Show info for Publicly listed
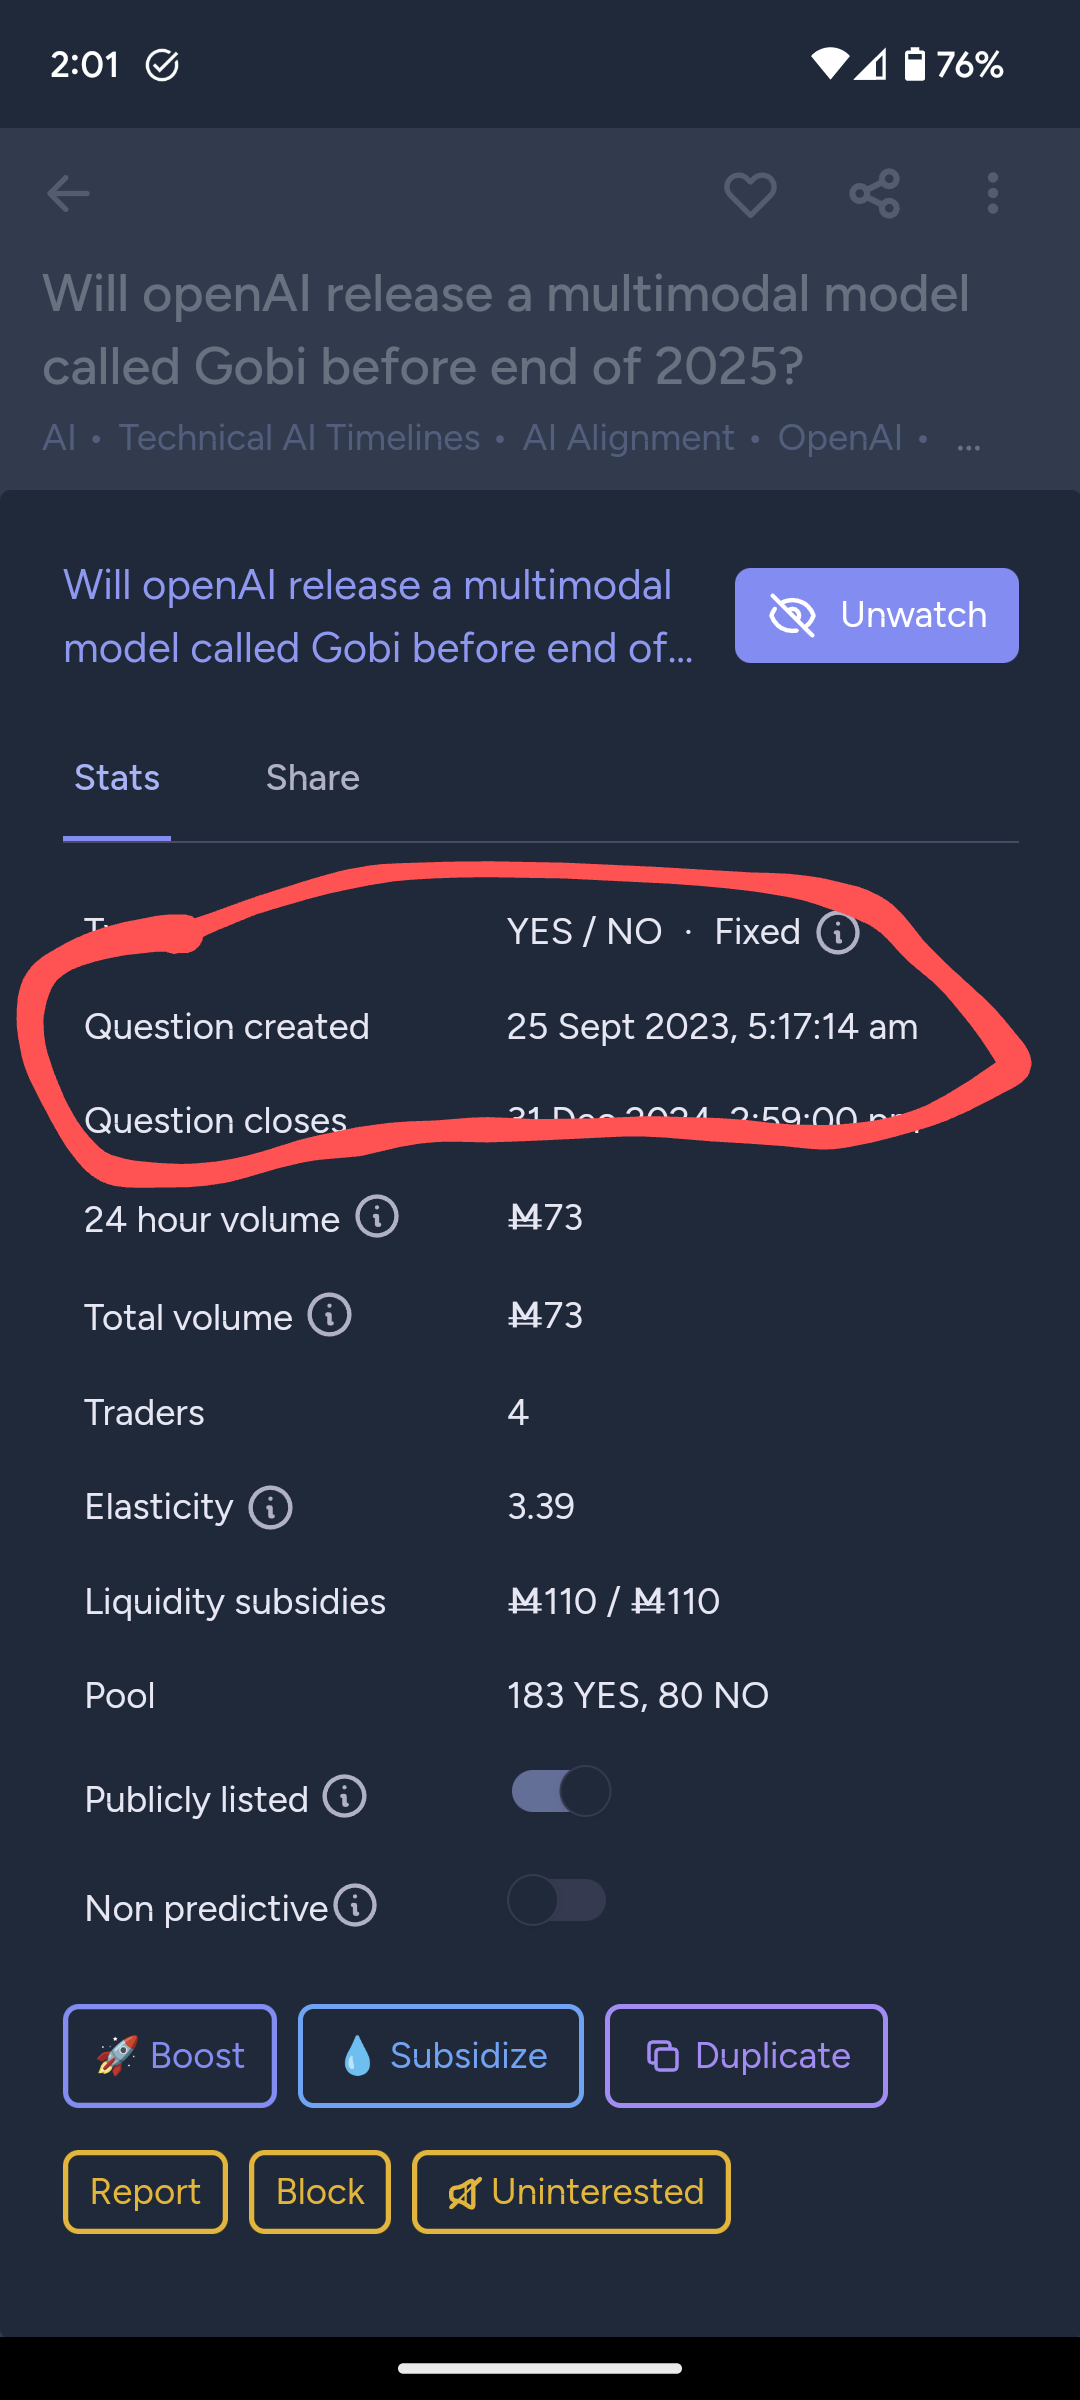This screenshot has height=2400, width=1080. 345,1797
